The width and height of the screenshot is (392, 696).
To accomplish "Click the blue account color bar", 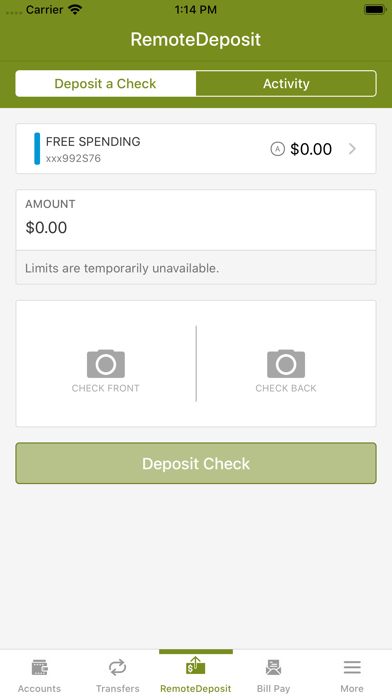I will point(37,149).
